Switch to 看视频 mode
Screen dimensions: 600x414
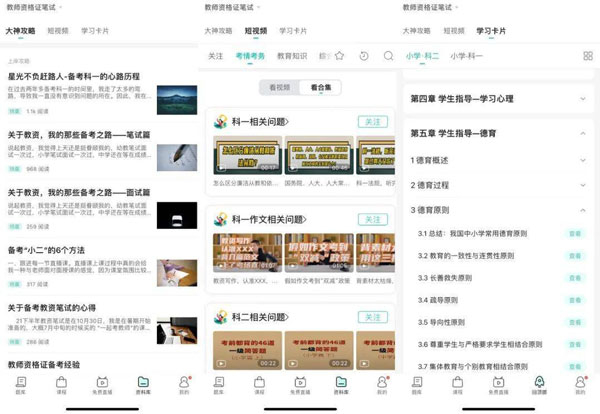[x=280, y=88]
